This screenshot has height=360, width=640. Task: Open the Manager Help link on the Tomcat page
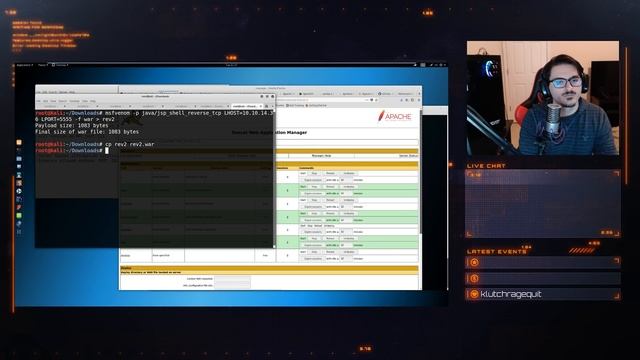point(321,156)
